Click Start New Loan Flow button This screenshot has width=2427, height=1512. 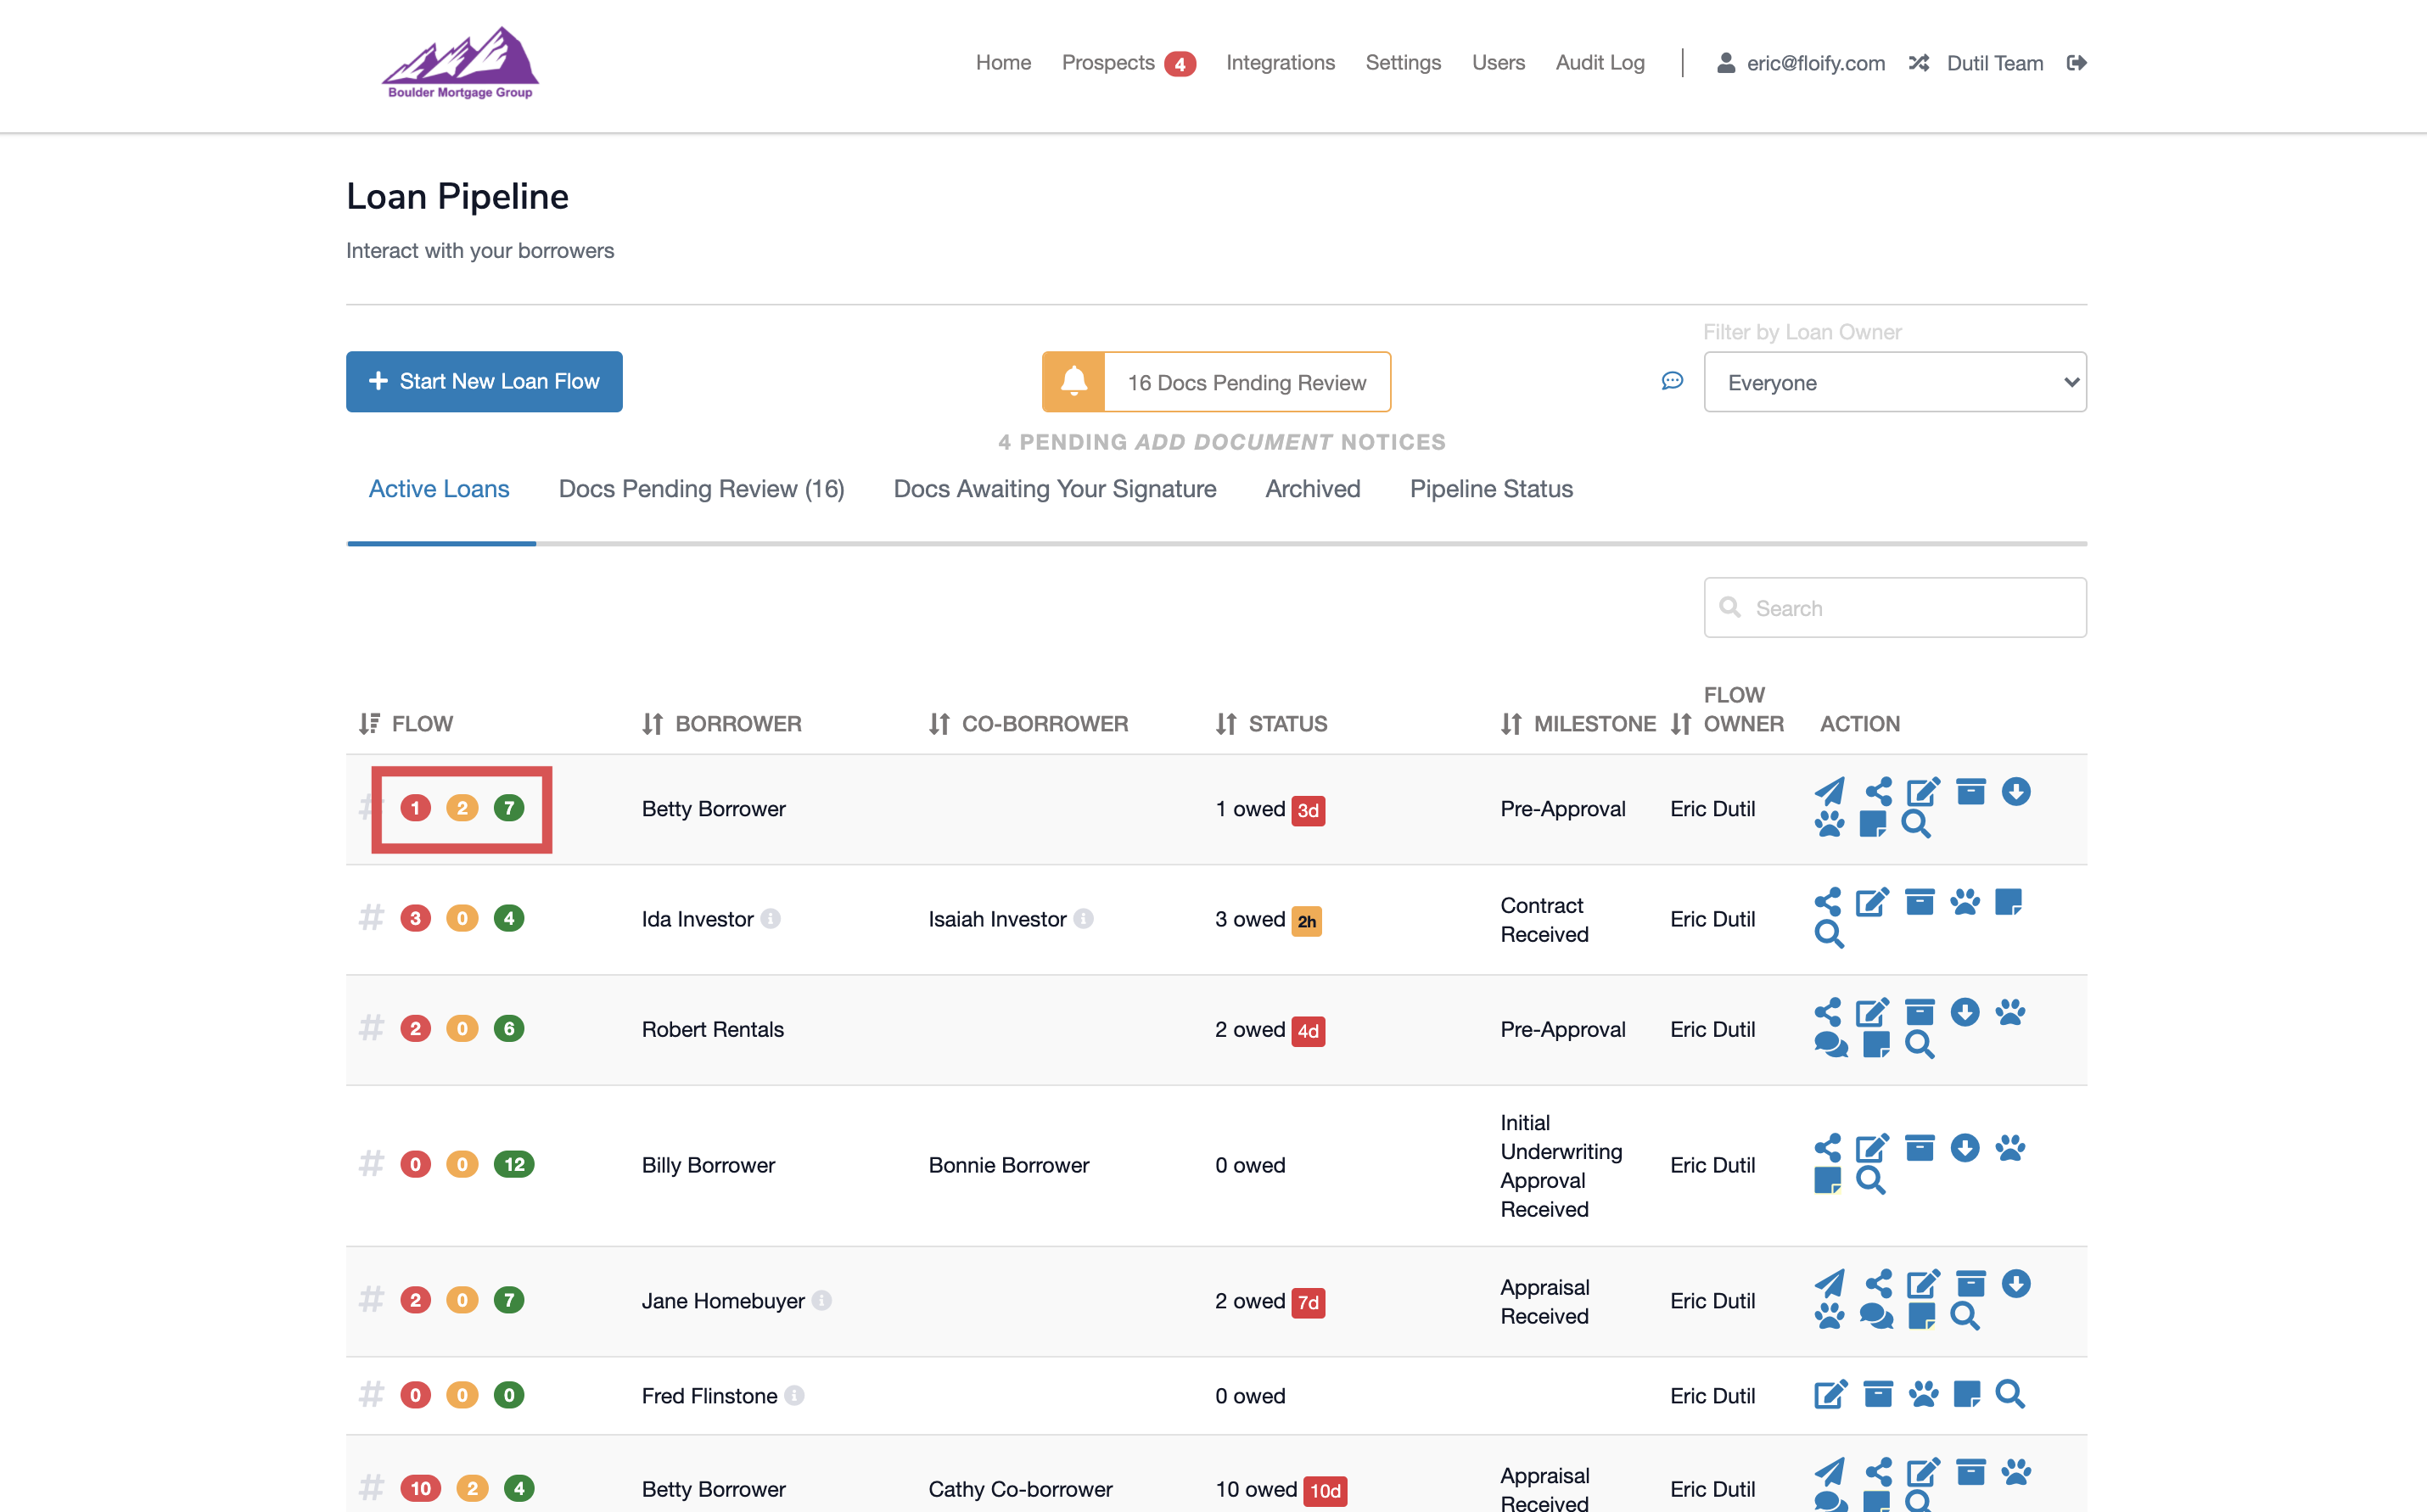(x=484, y=381)
